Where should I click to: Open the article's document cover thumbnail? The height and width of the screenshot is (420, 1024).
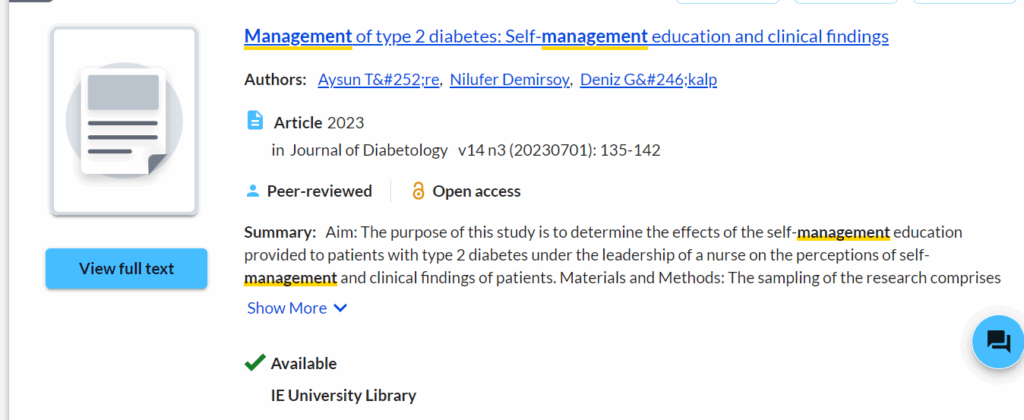(x=125, y=121)
